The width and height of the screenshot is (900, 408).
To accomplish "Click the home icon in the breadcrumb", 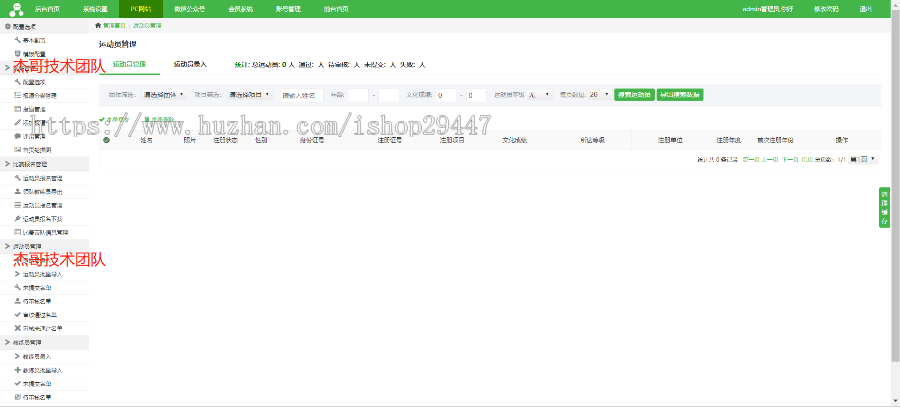I will pos(97,25).
